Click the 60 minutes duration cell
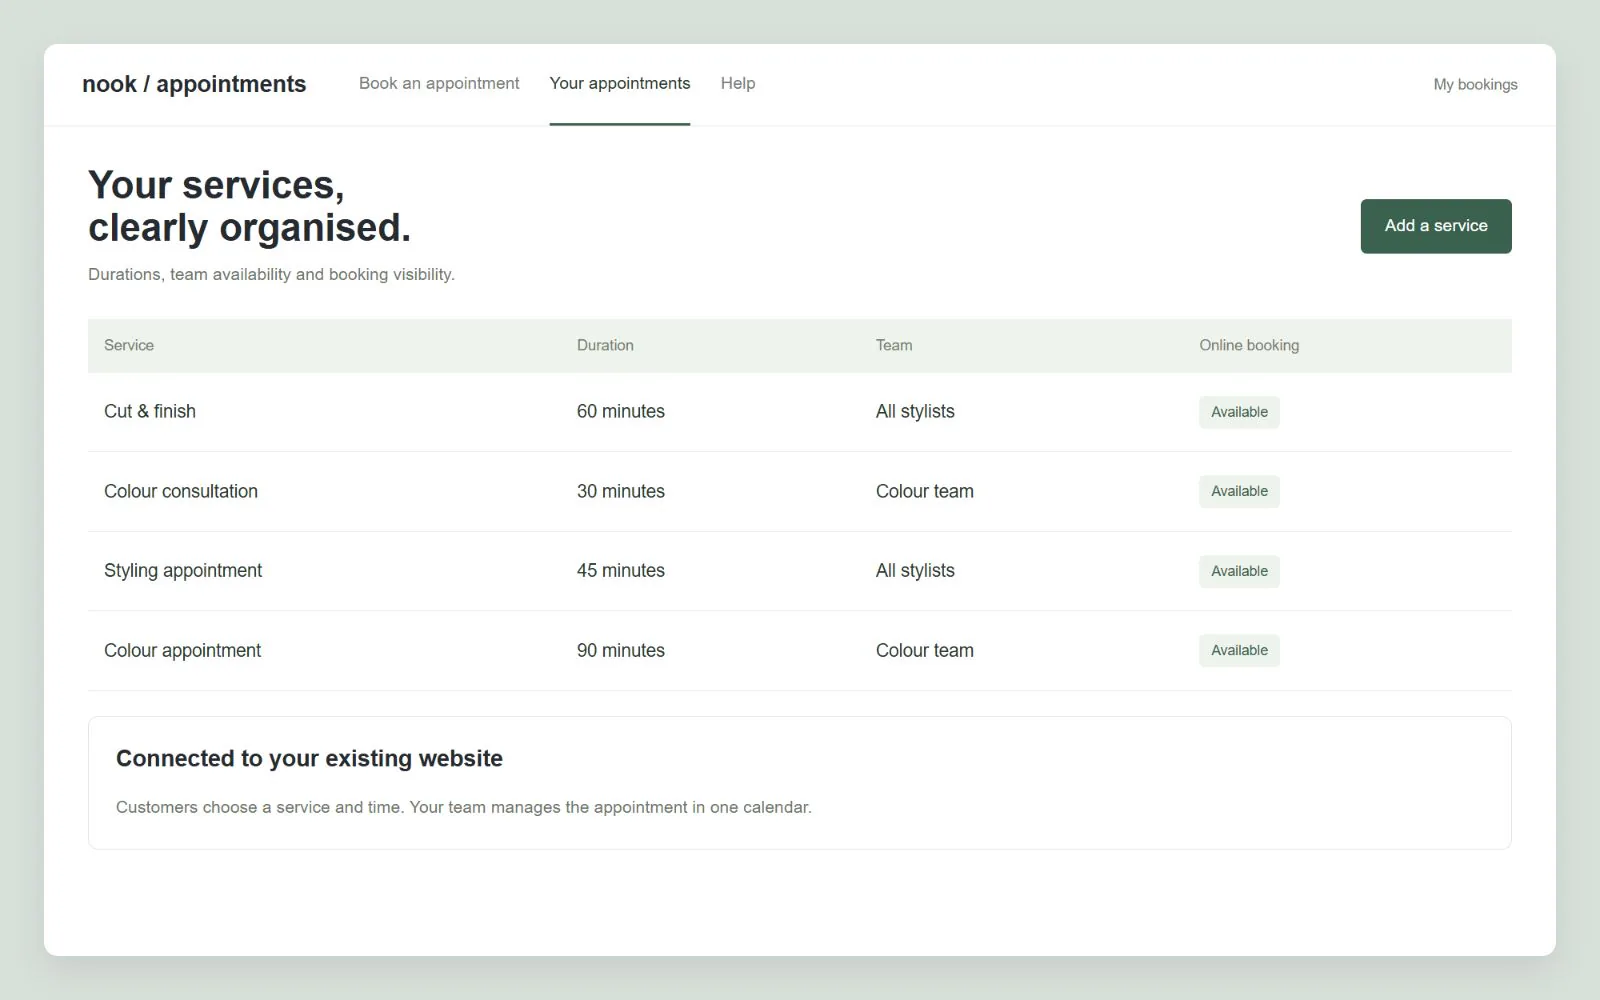 coord(621,411)
